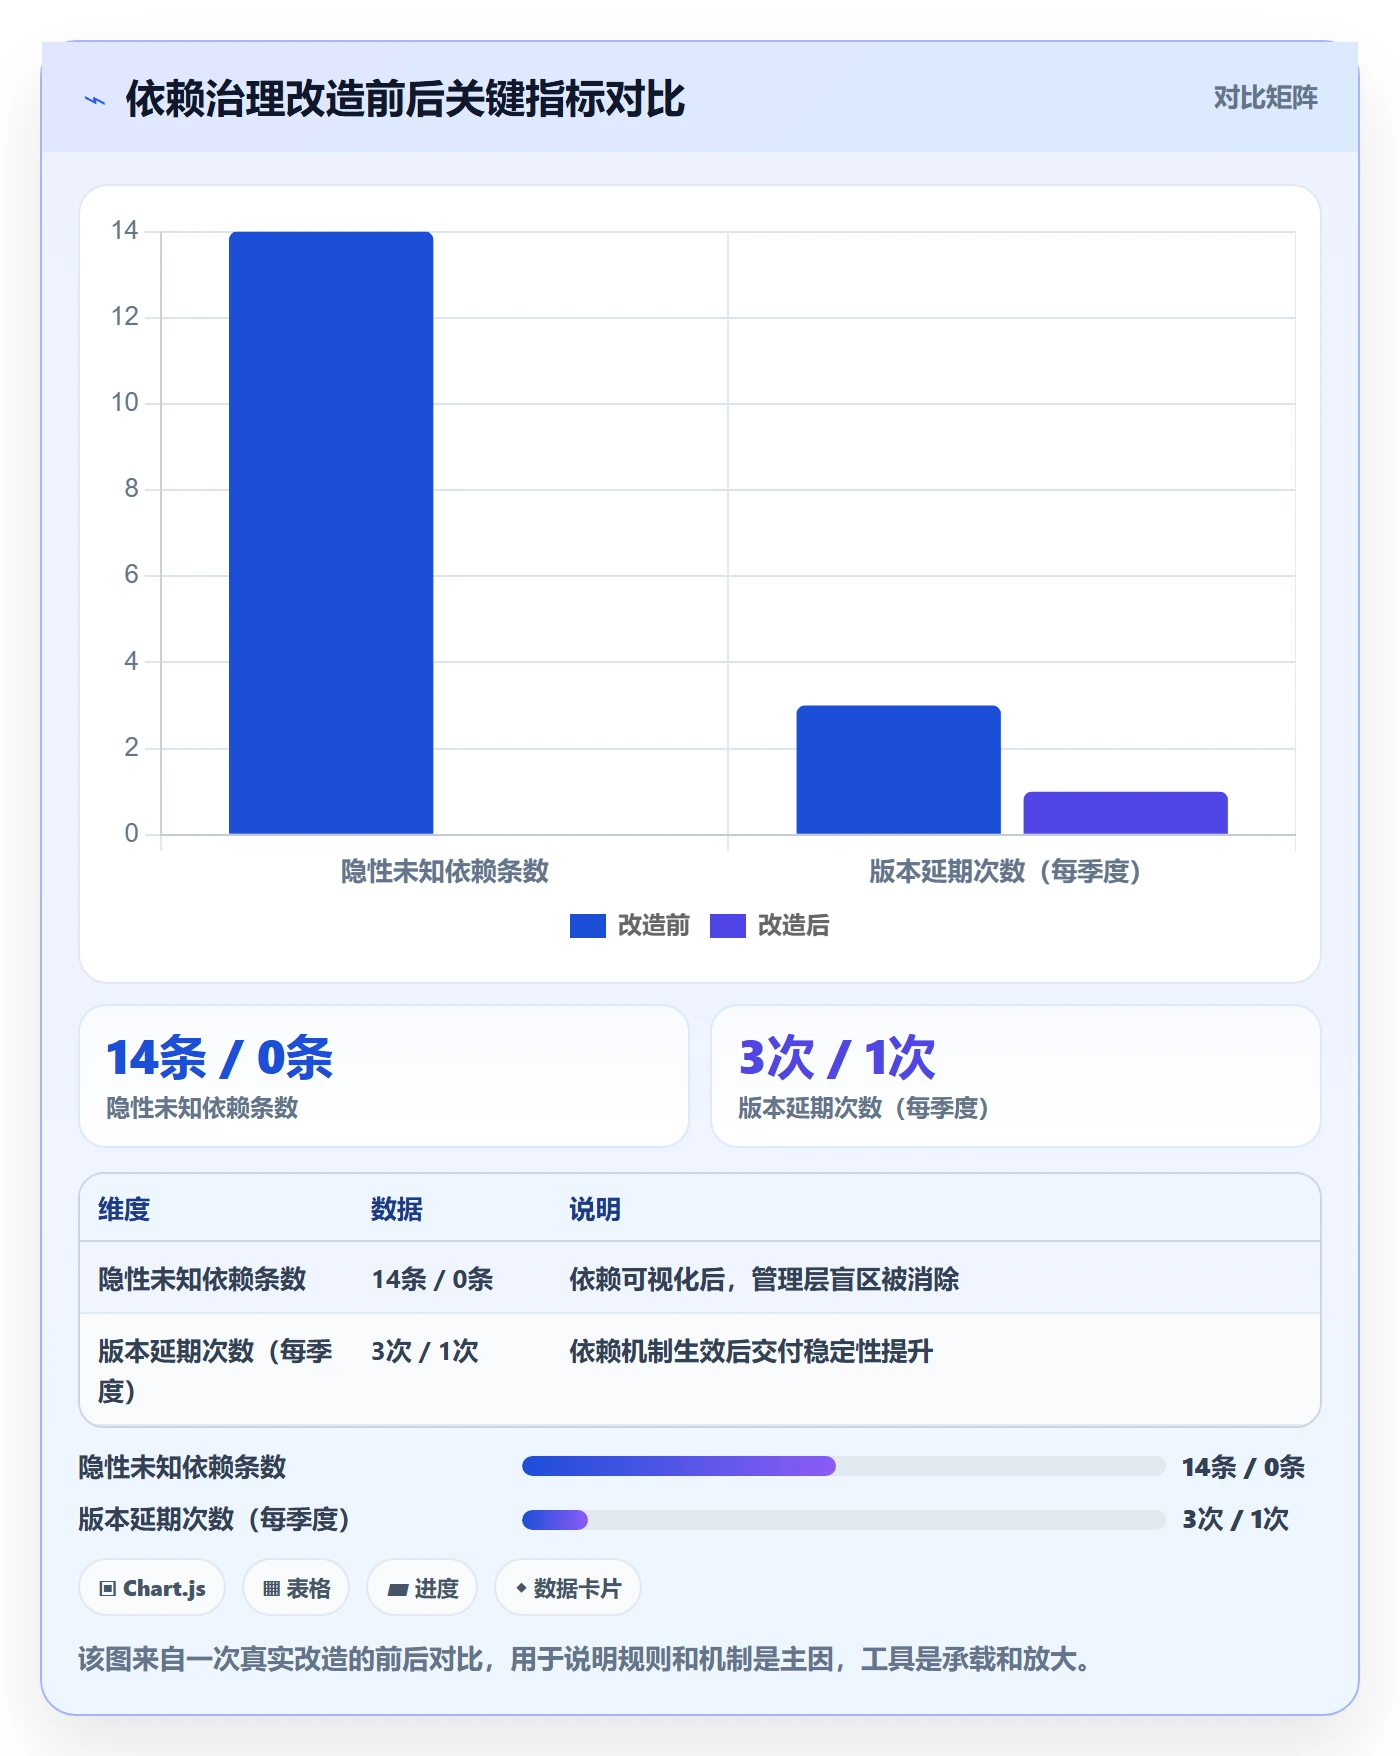Click the purple 改造后 bar for 版本延期次数
This screenshot has width=1400, height=1756.
pos(1125,813)
